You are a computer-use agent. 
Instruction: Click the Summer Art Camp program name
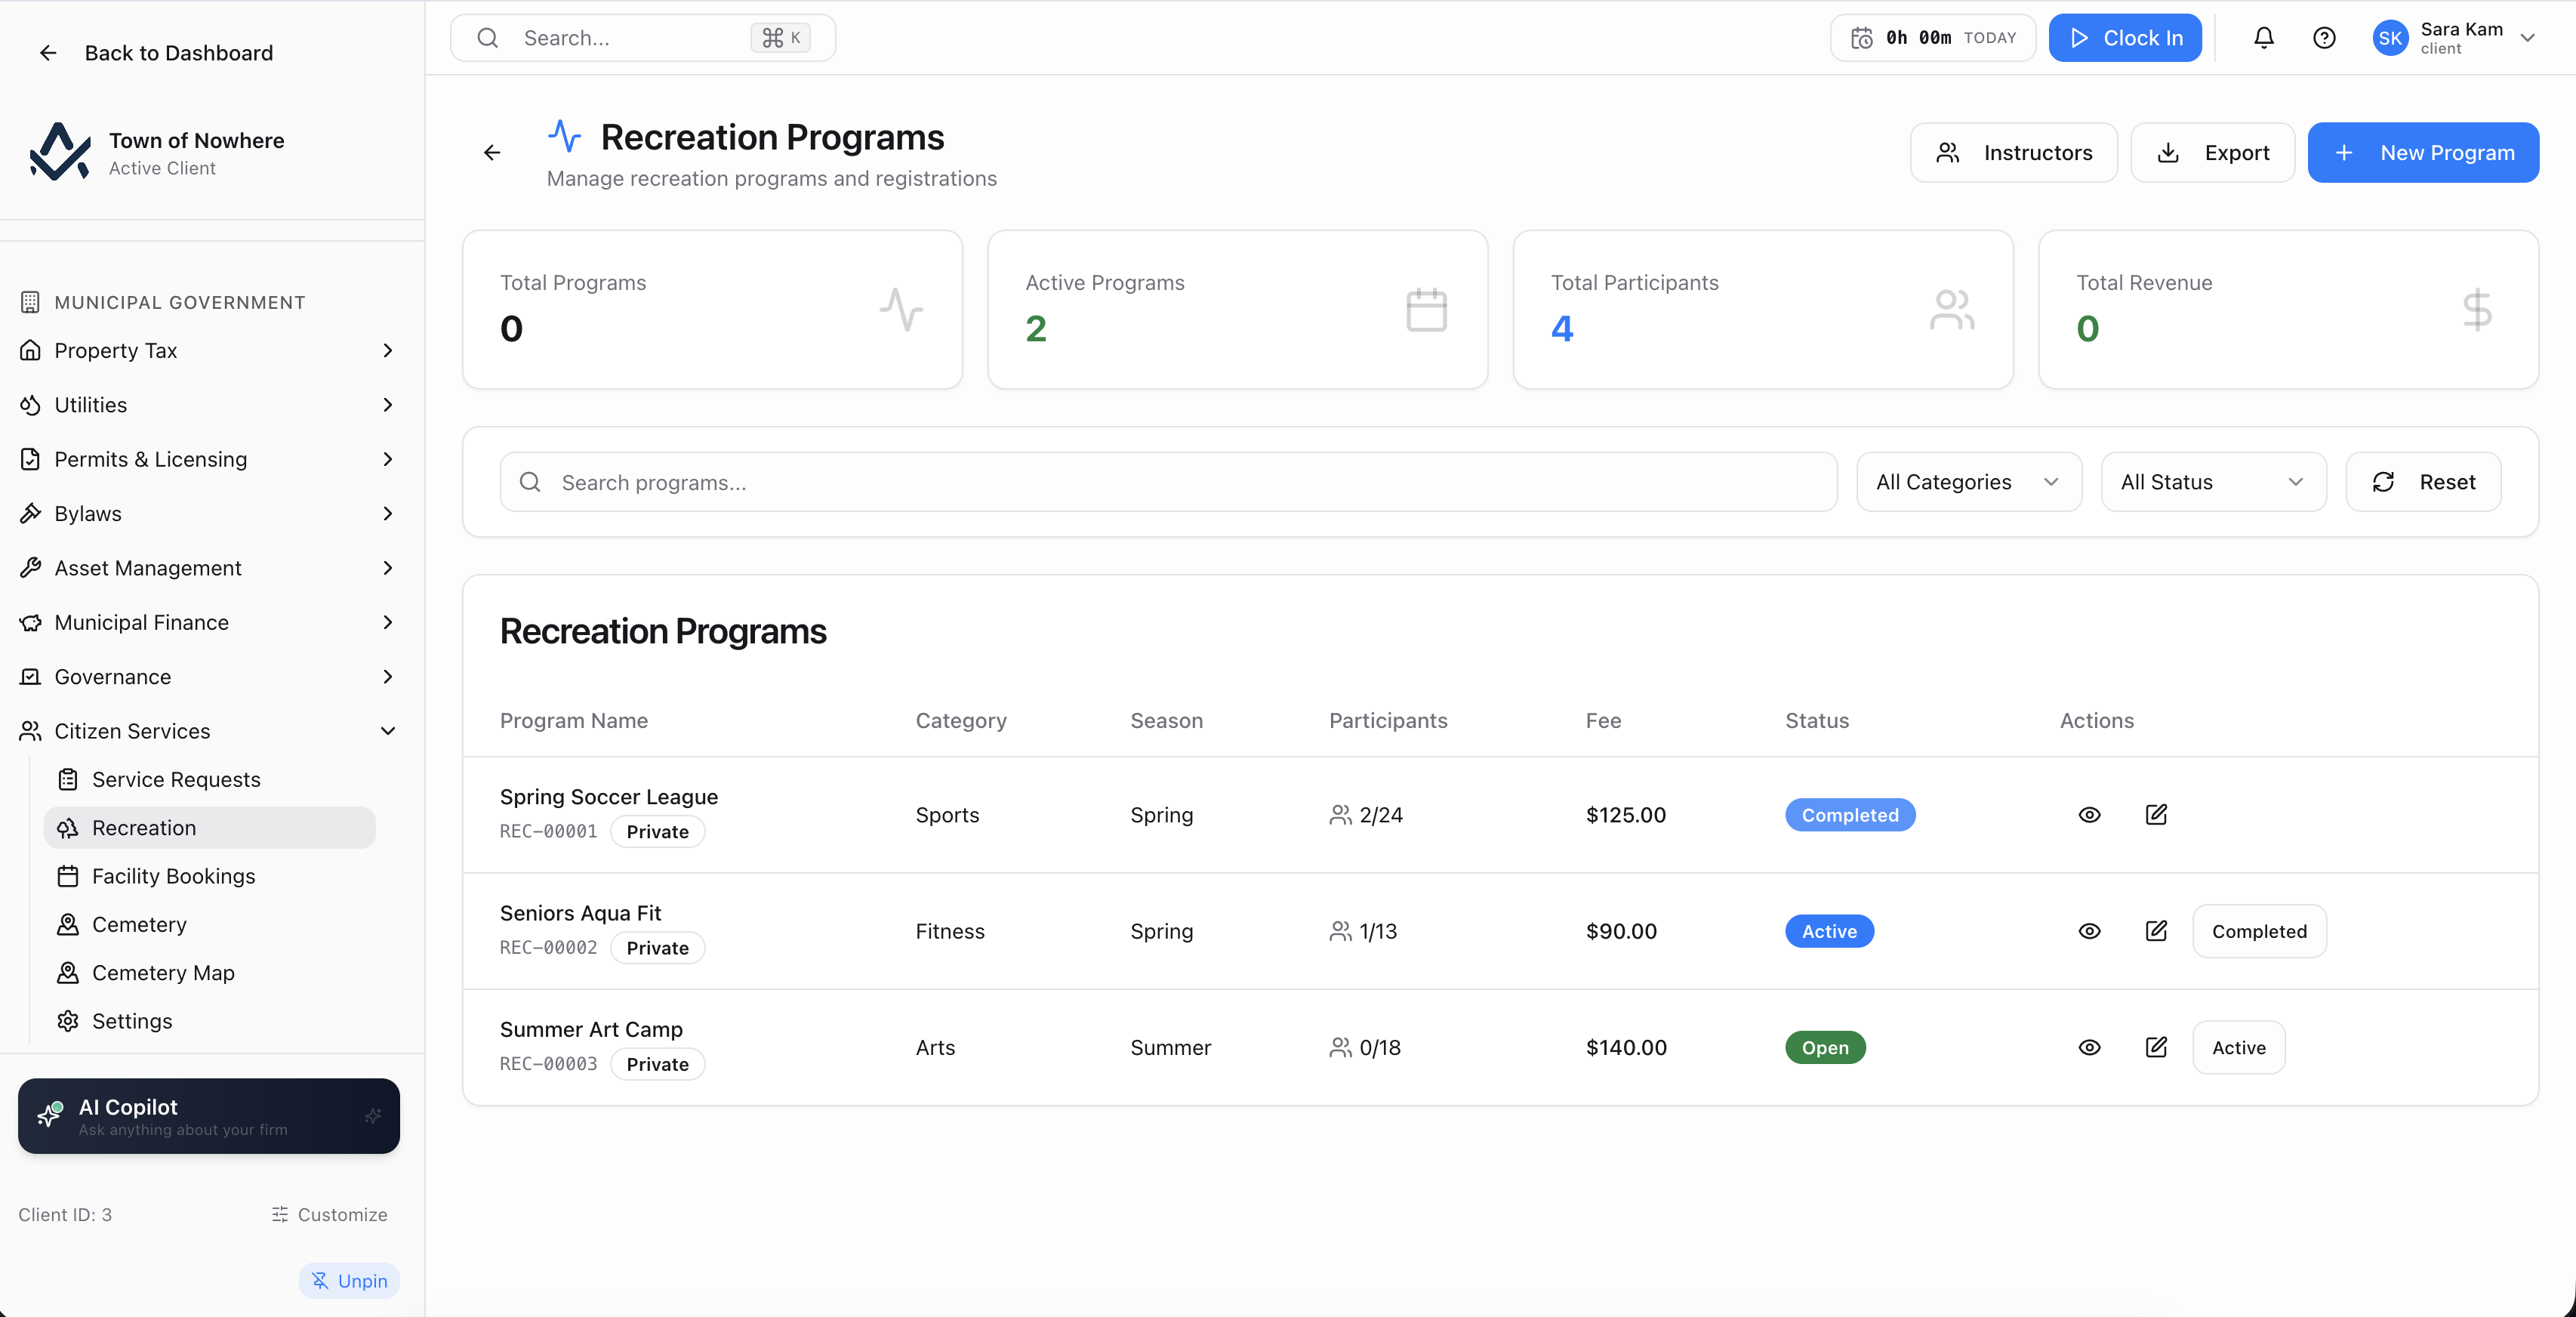click(x=591, y=1029)
